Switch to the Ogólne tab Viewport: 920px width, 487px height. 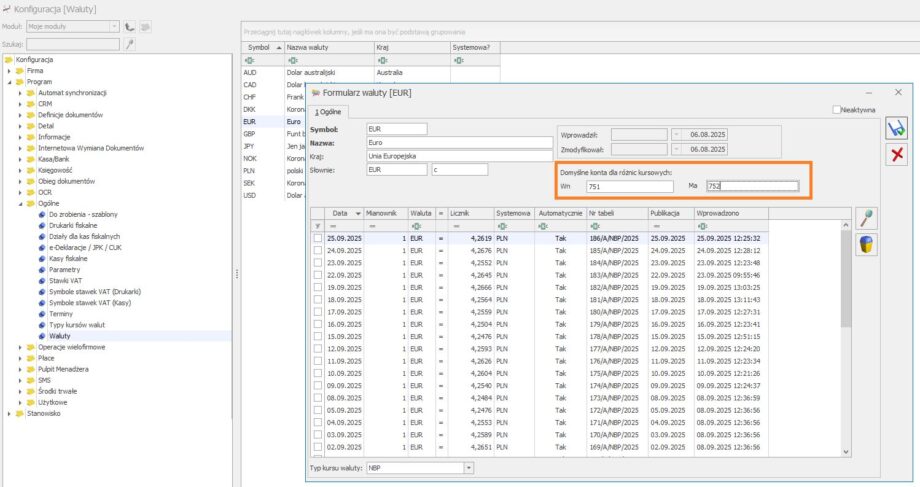[329, 112]
